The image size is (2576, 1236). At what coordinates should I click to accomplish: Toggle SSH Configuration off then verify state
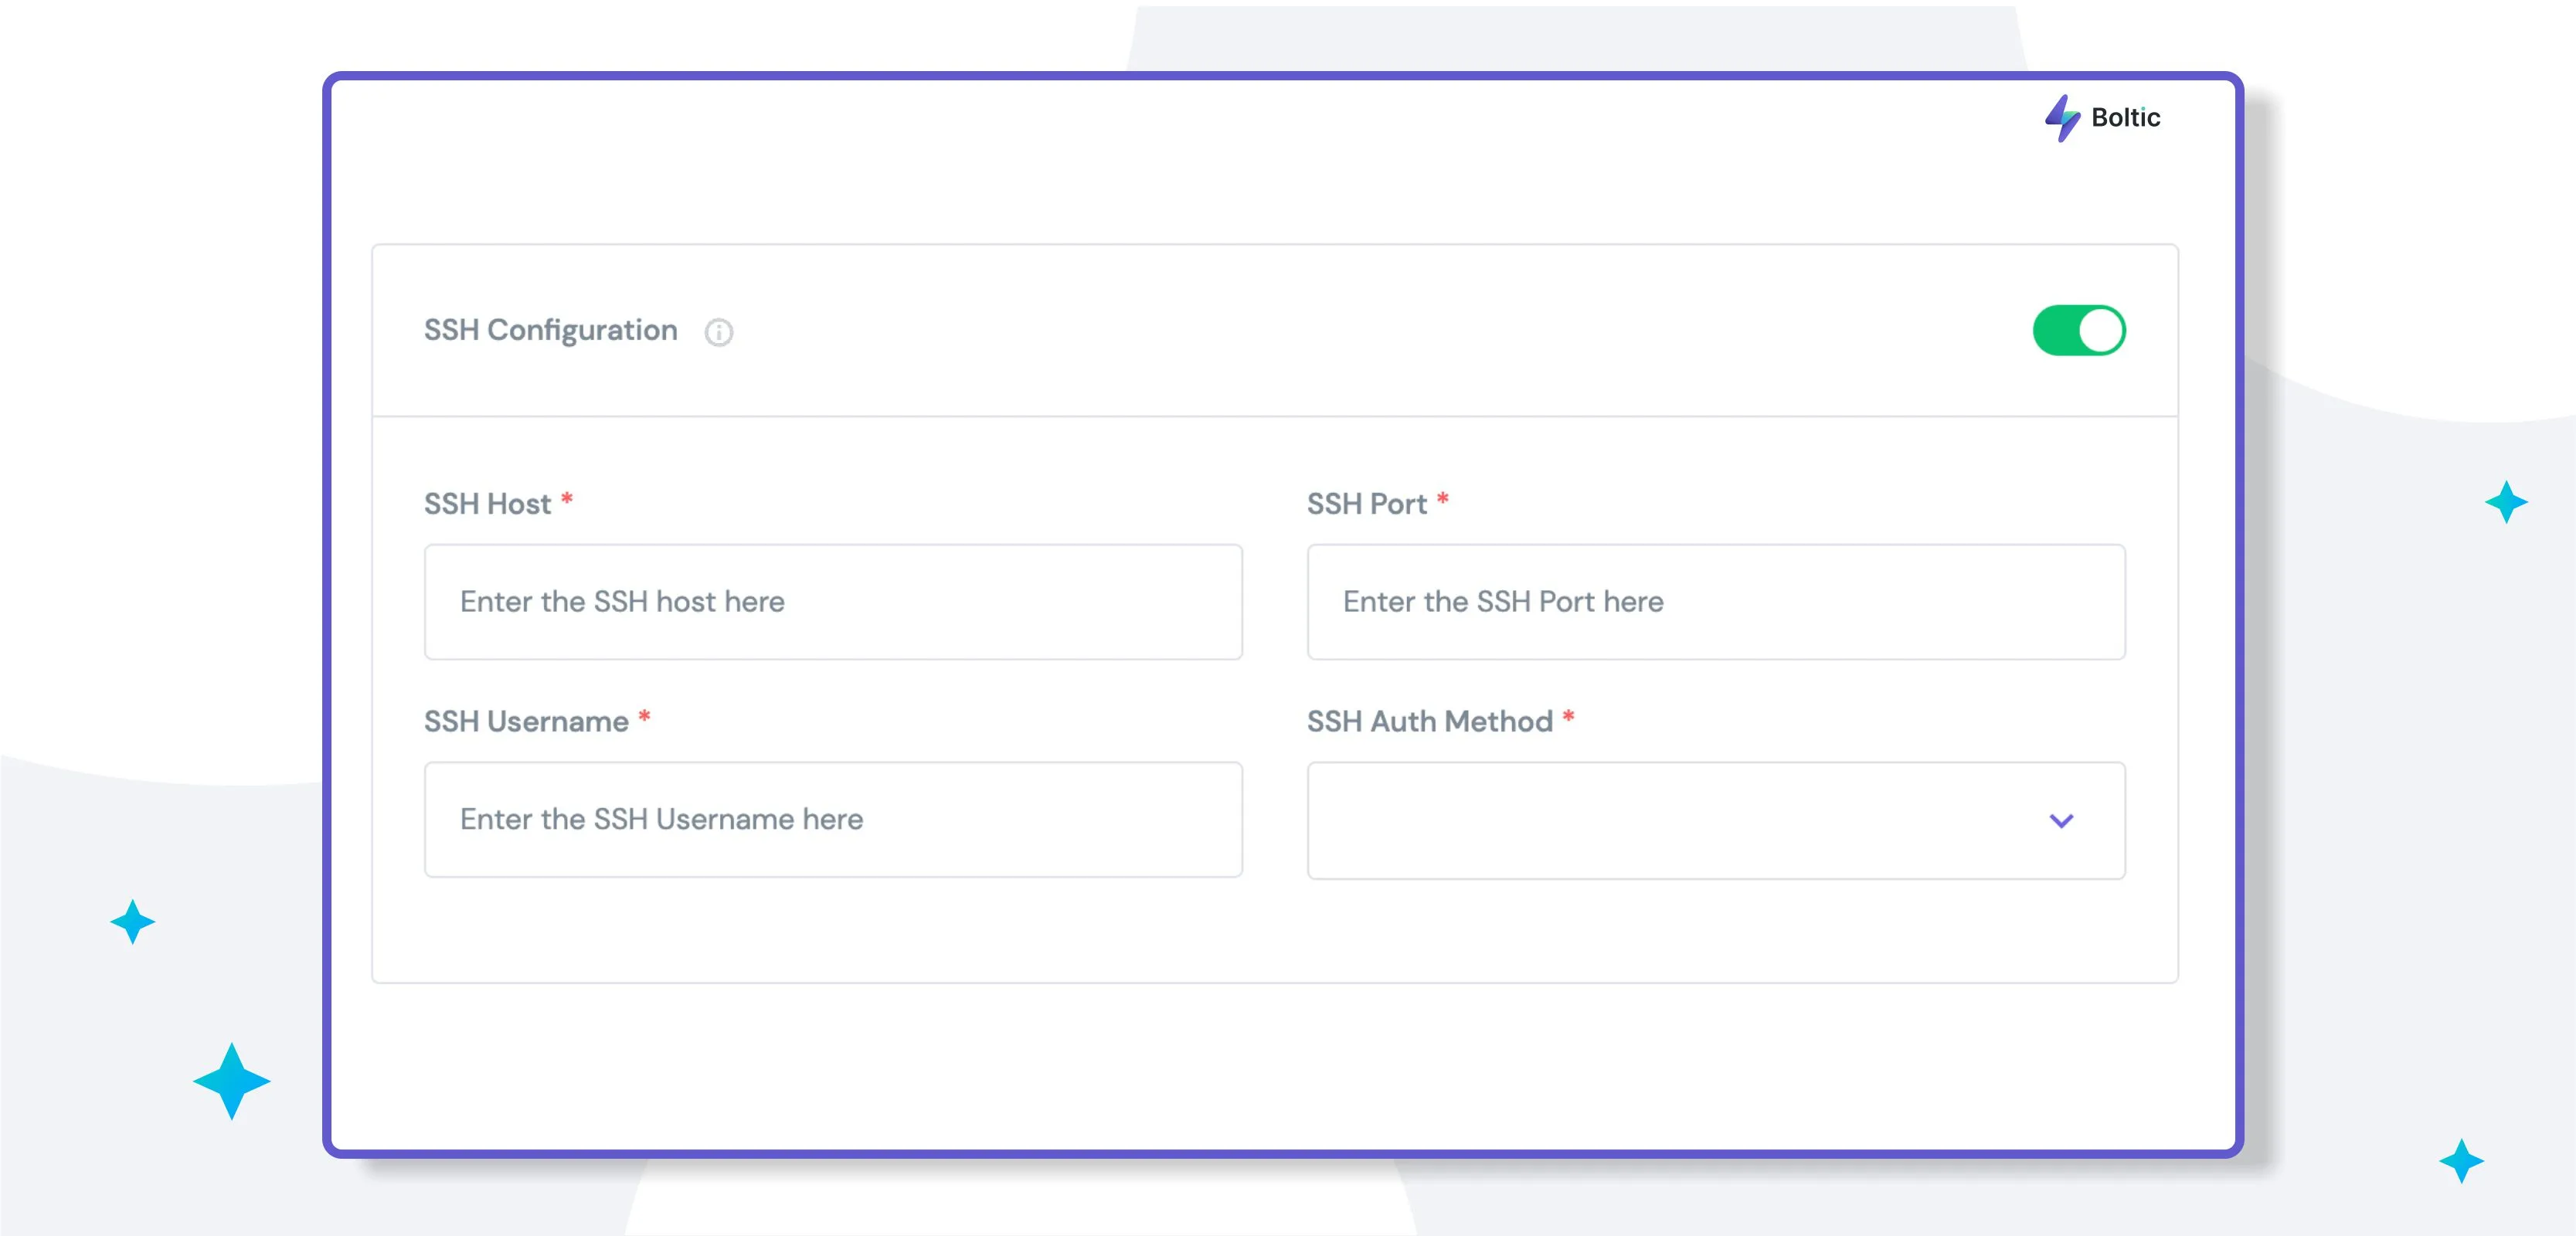coord(2080,330)
